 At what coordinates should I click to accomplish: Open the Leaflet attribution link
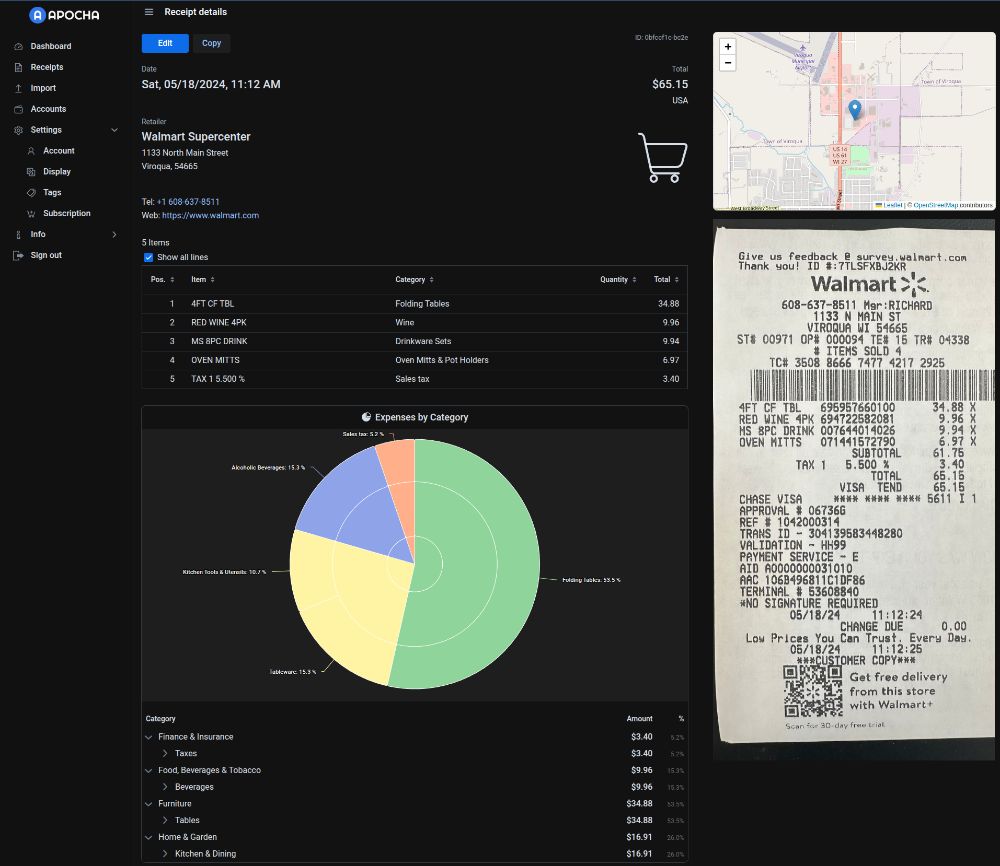tap(889, 205)
